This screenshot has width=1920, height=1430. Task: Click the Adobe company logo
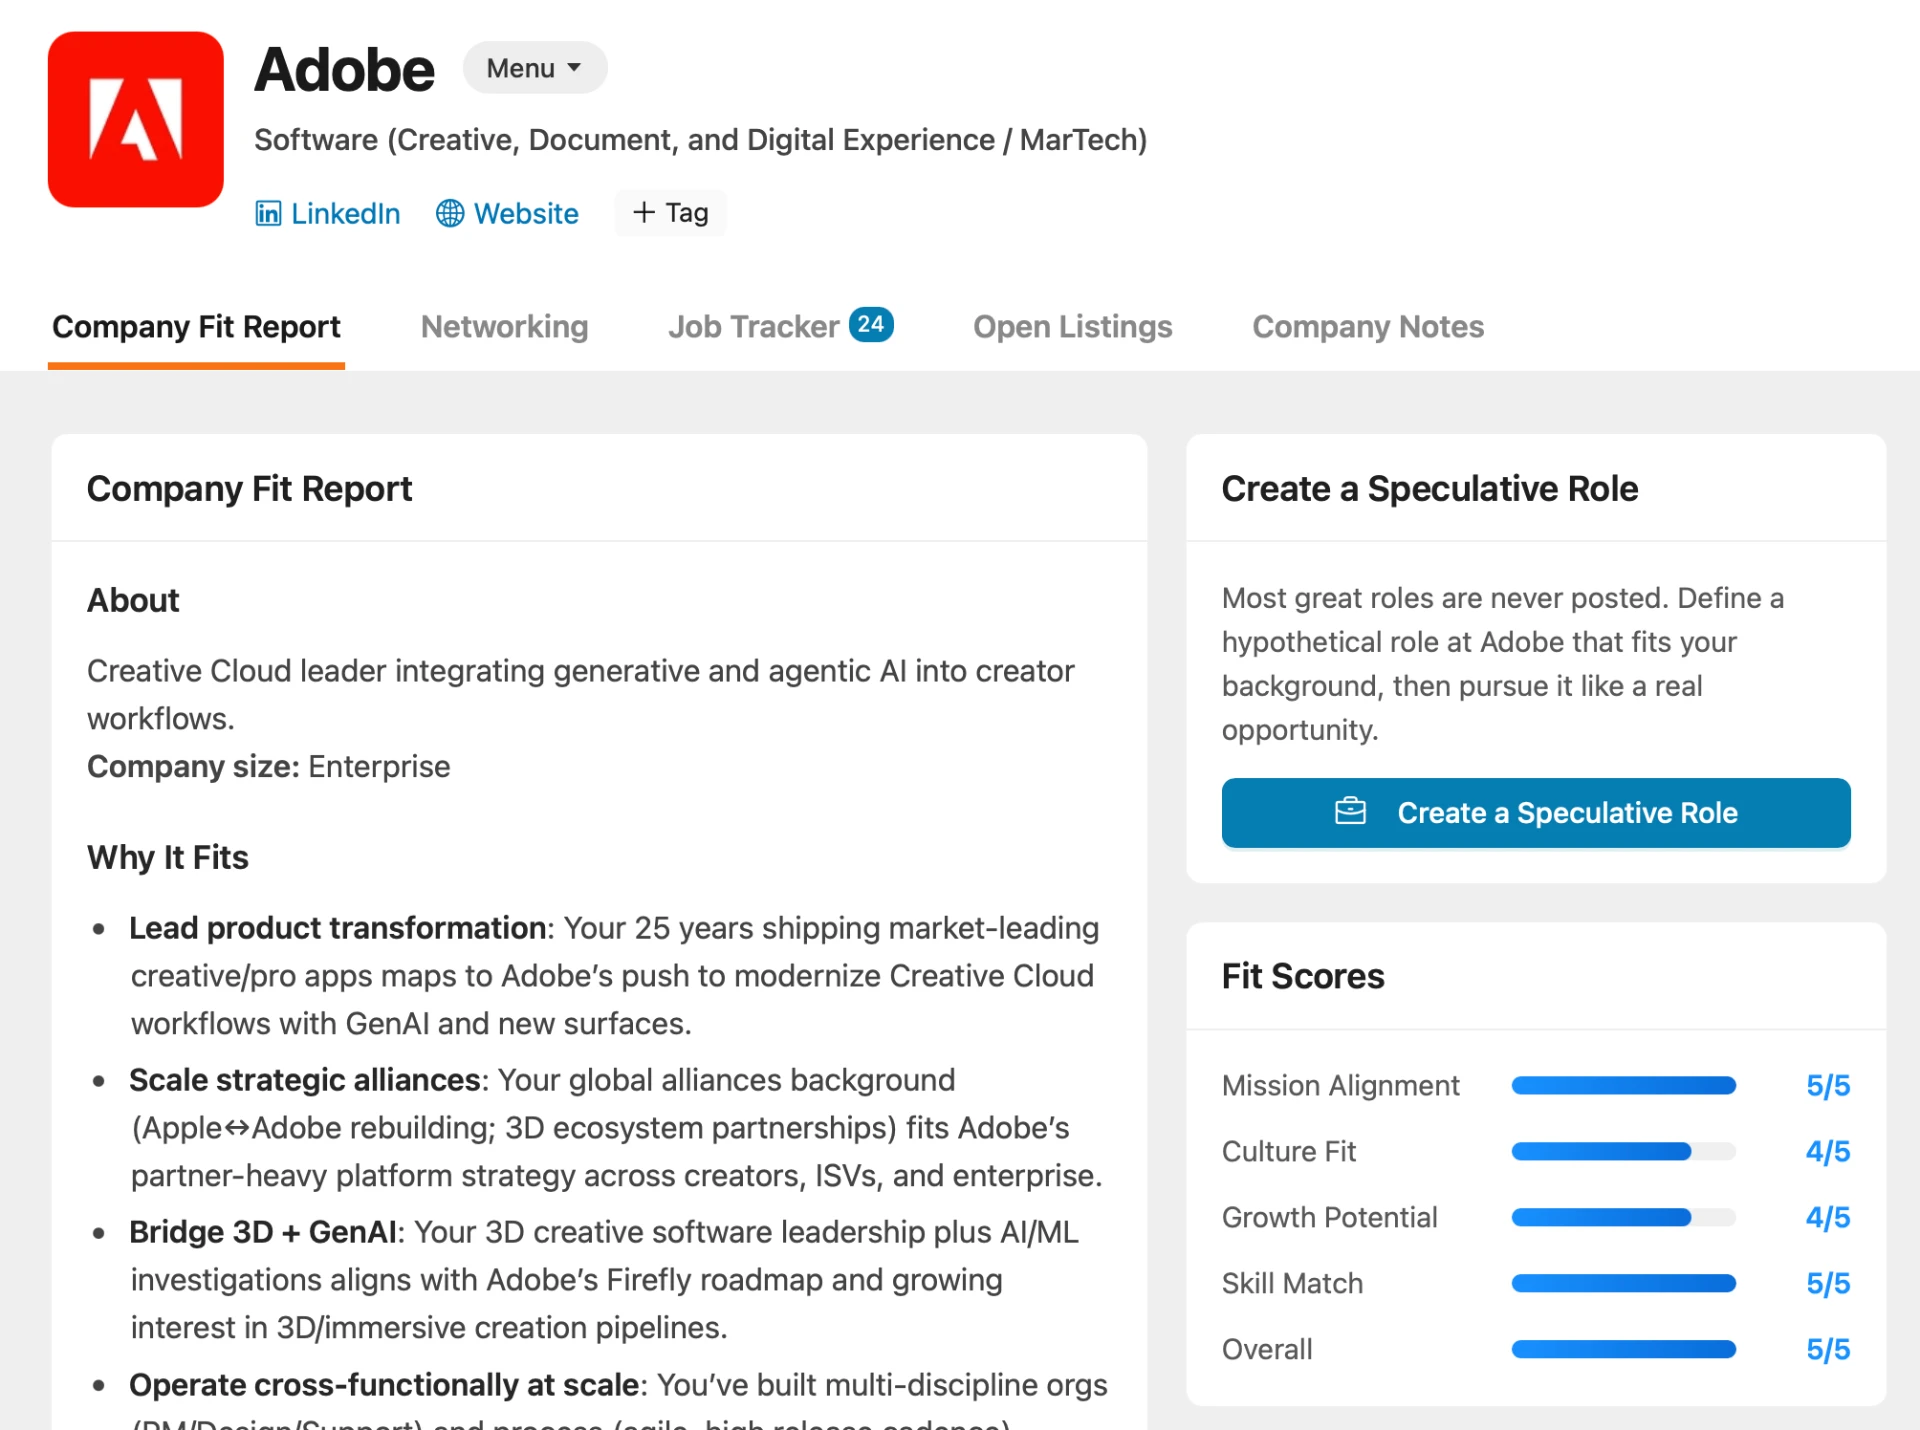click(136, 119)
